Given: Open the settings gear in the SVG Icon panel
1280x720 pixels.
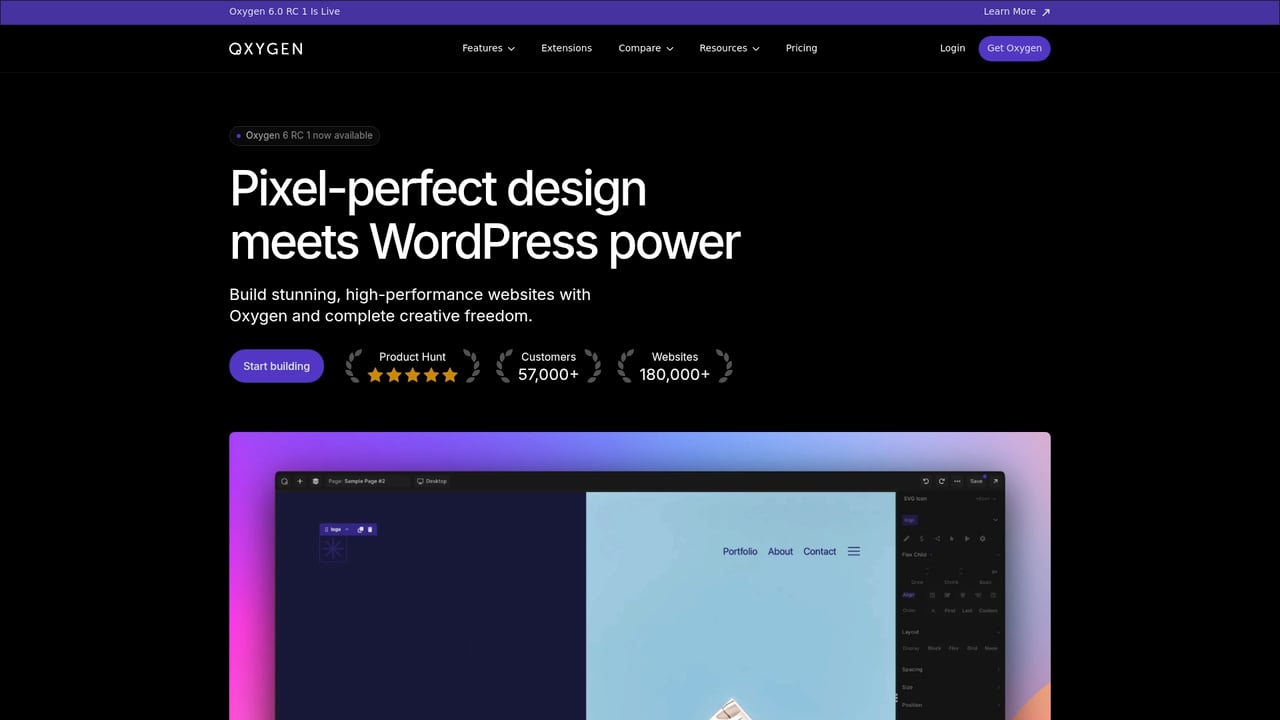Looking at the screenshot, I should coord(982,538).
